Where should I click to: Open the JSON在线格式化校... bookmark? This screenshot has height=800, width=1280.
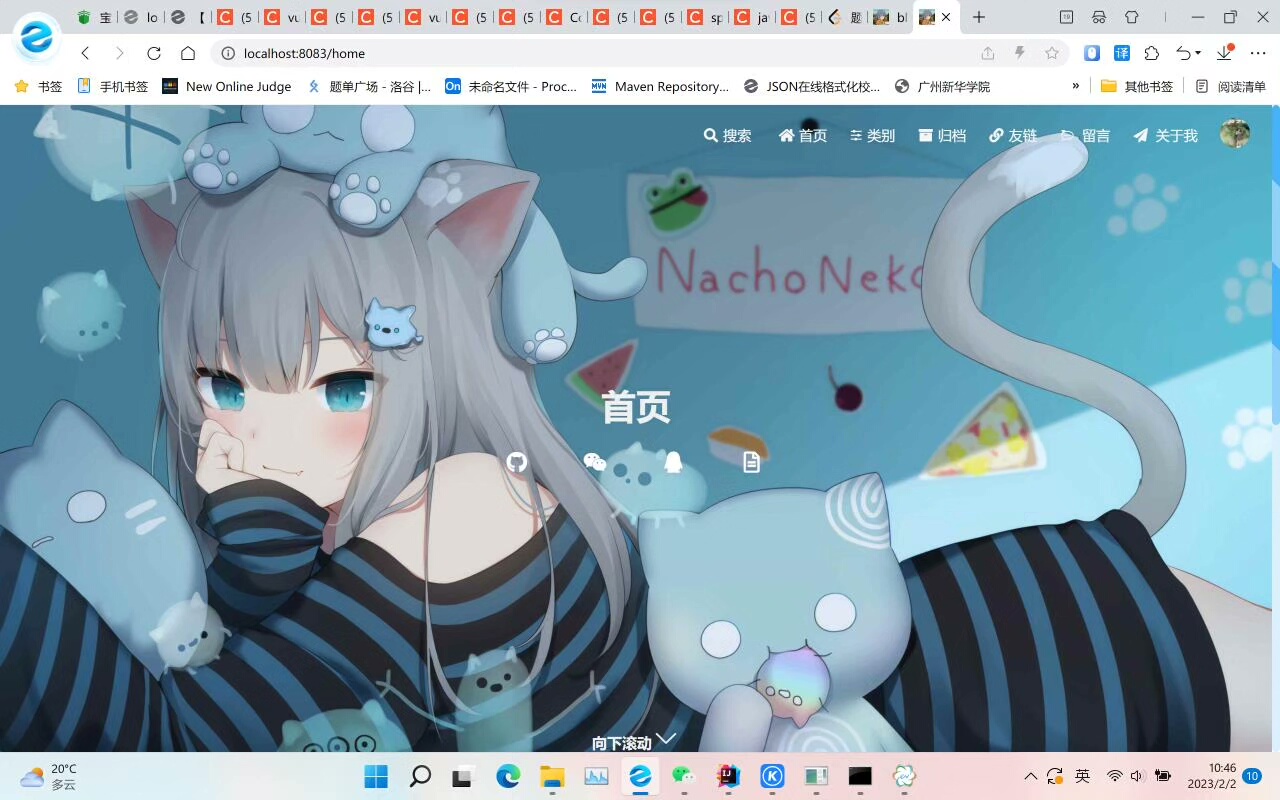pos(812,86)
